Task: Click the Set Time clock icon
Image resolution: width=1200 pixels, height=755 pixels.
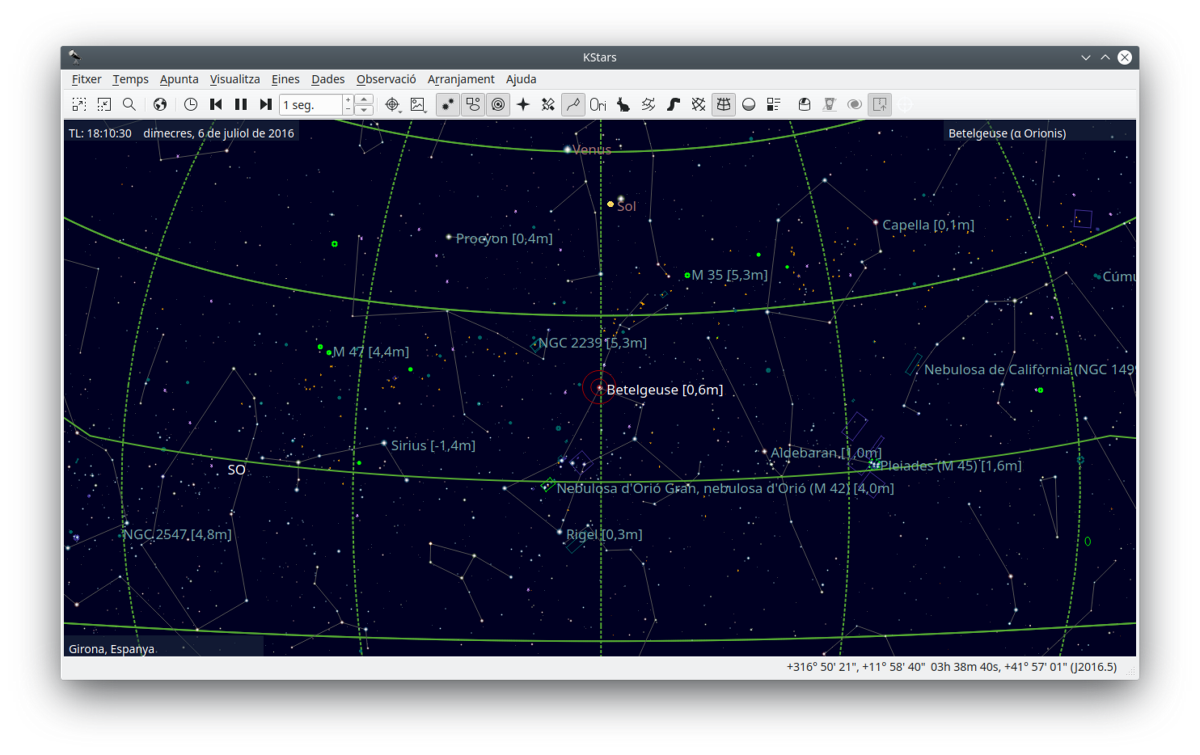Action: 191,104
